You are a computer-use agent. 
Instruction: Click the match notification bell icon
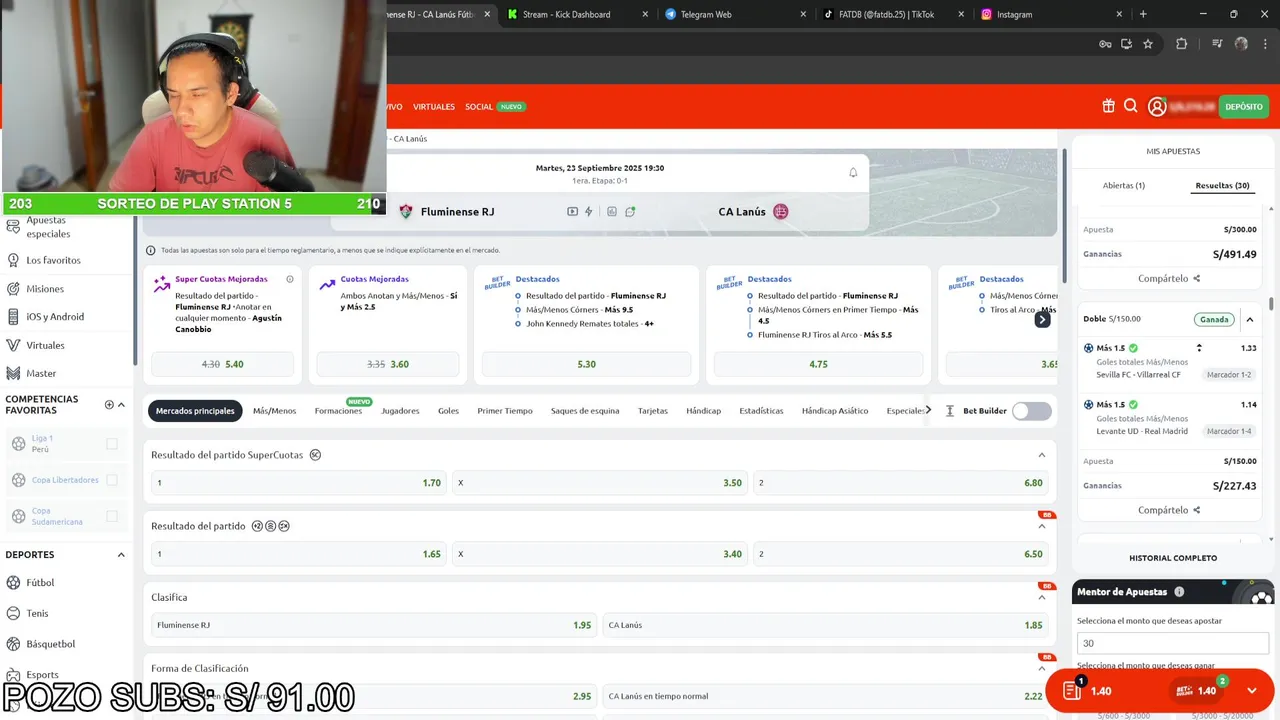coord(853,172)
